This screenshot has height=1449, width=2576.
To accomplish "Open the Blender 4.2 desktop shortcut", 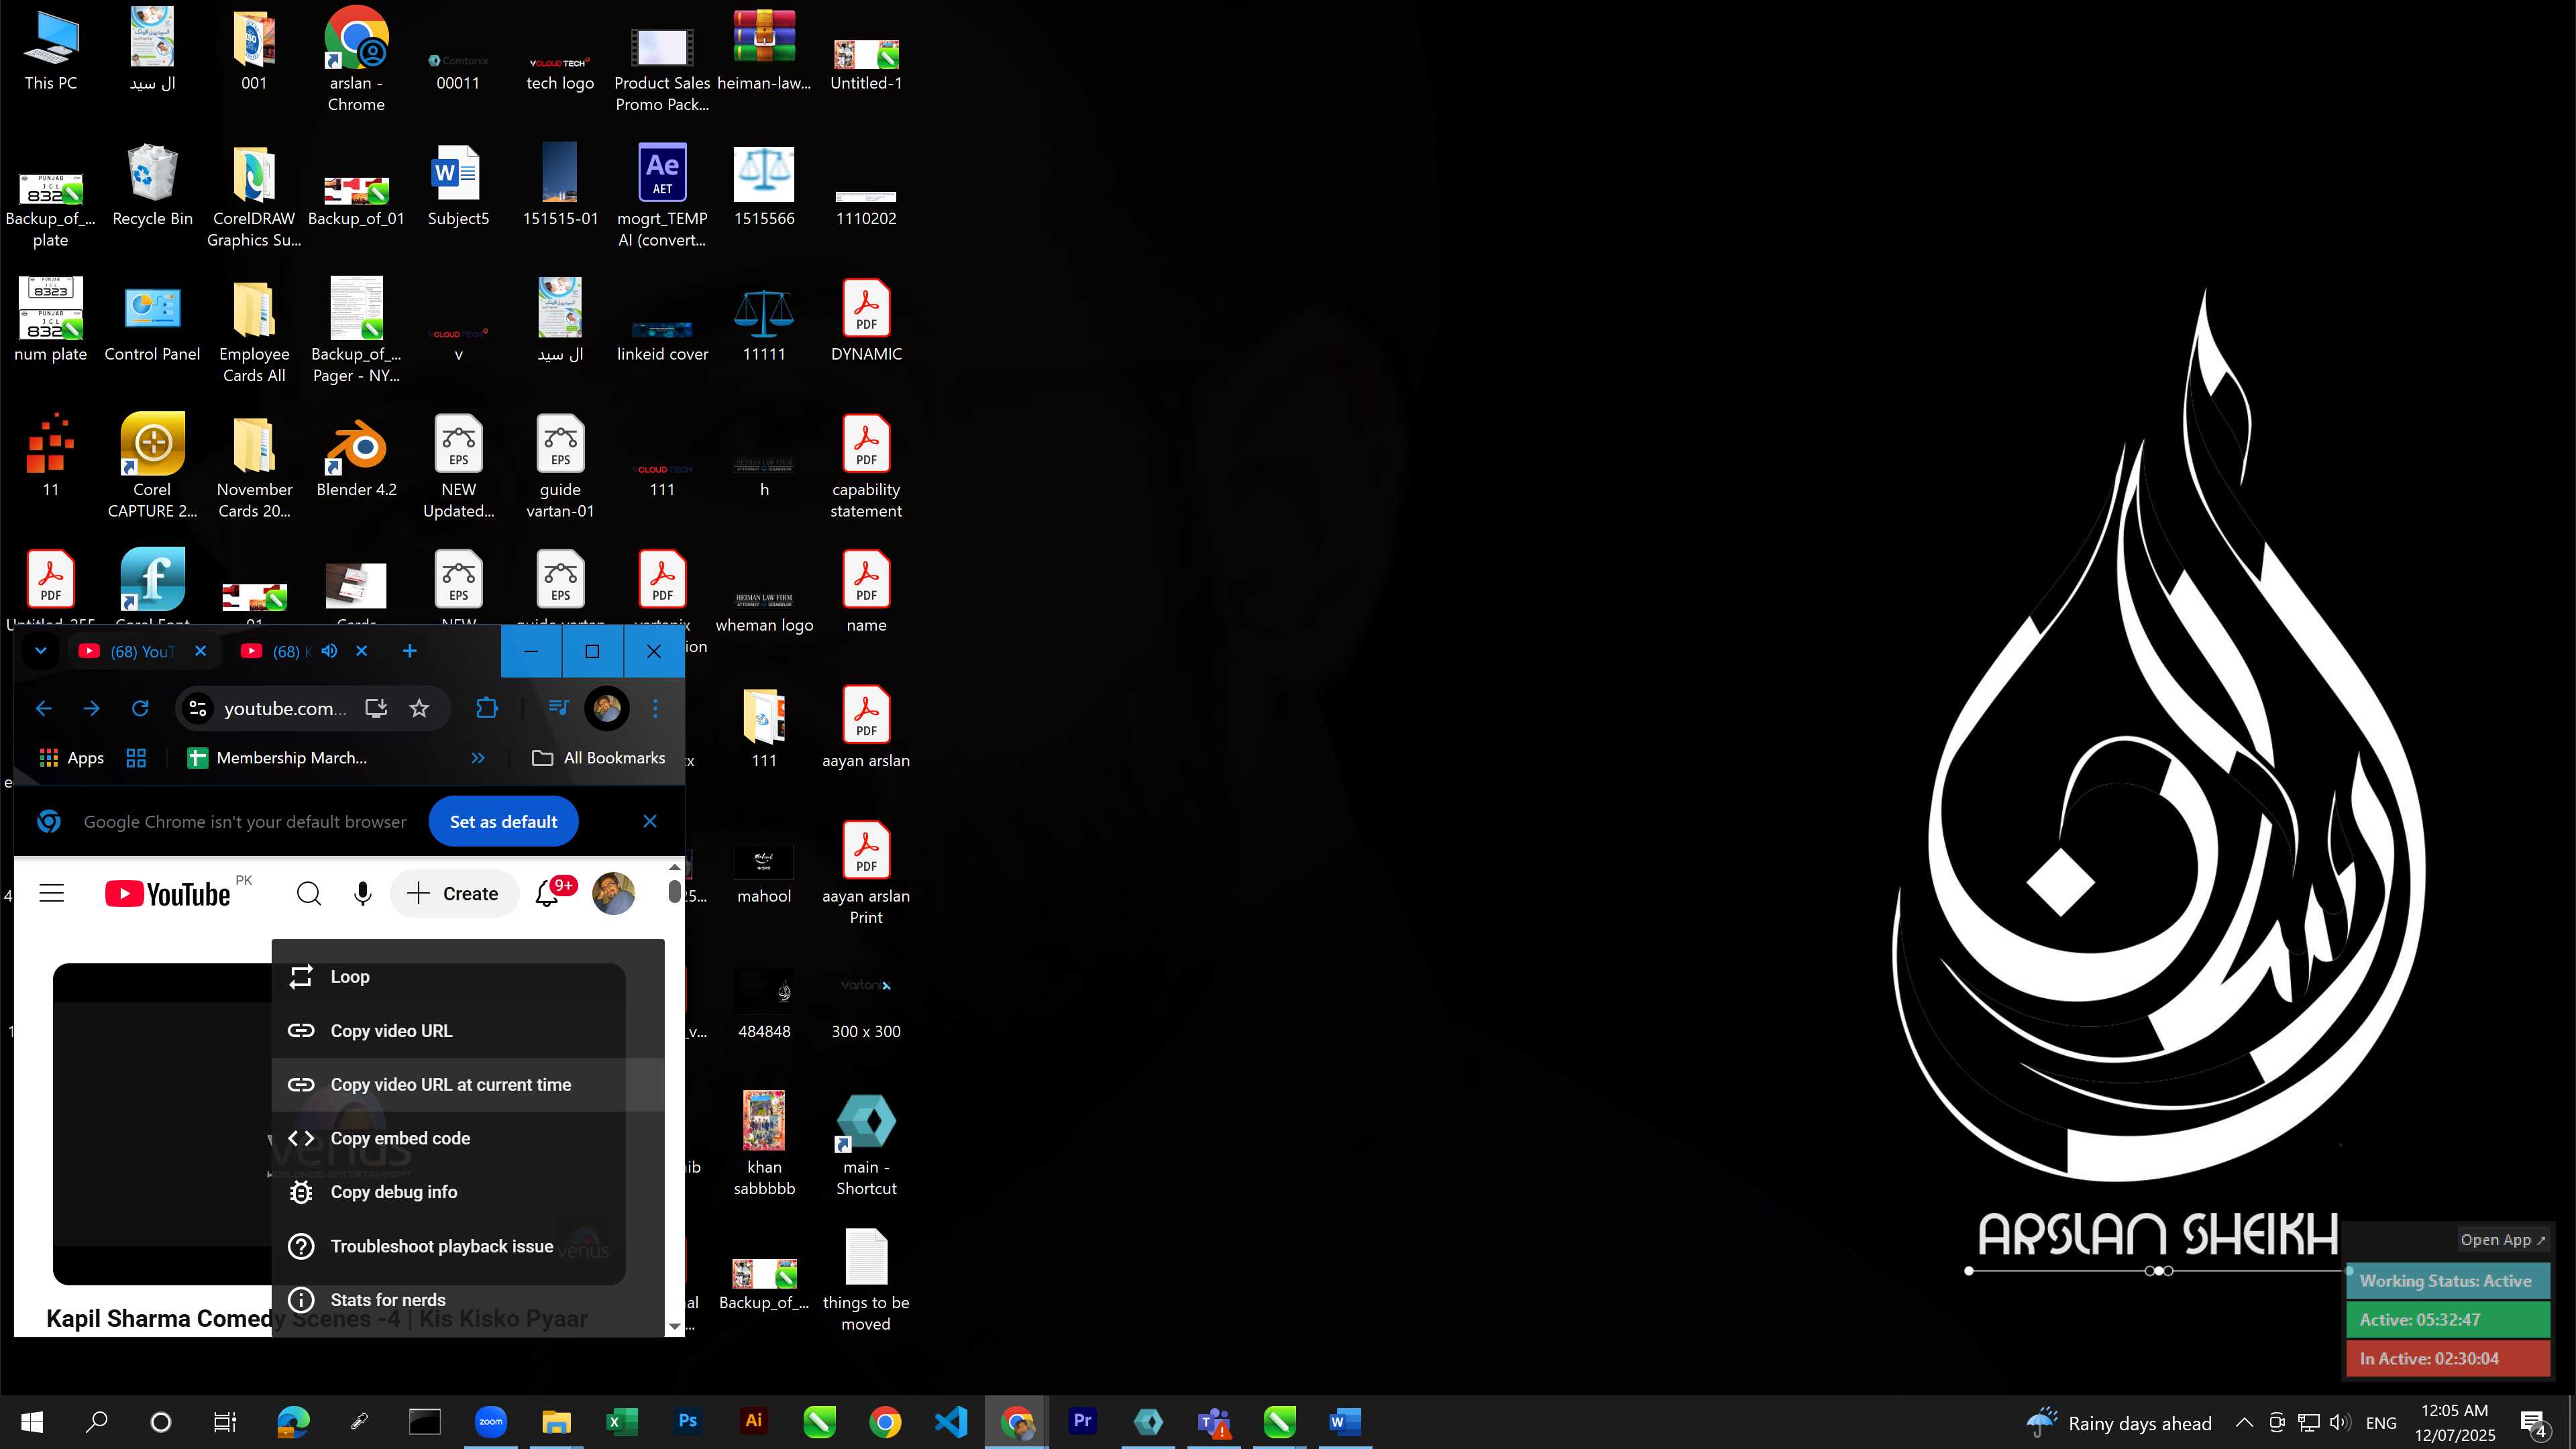I will (356, 456).
